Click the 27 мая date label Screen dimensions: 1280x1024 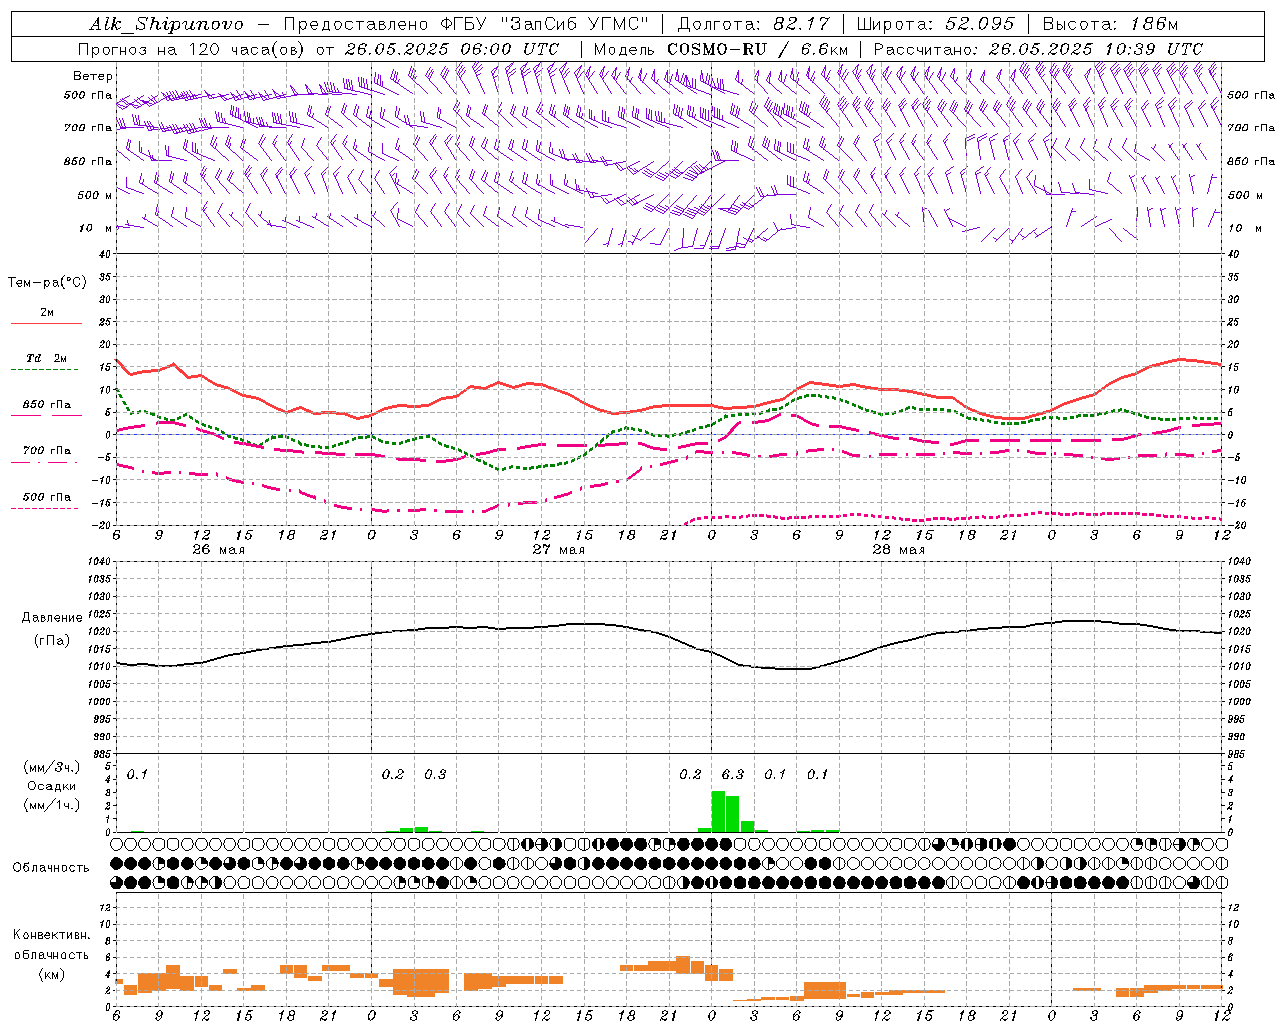[559, 550]
